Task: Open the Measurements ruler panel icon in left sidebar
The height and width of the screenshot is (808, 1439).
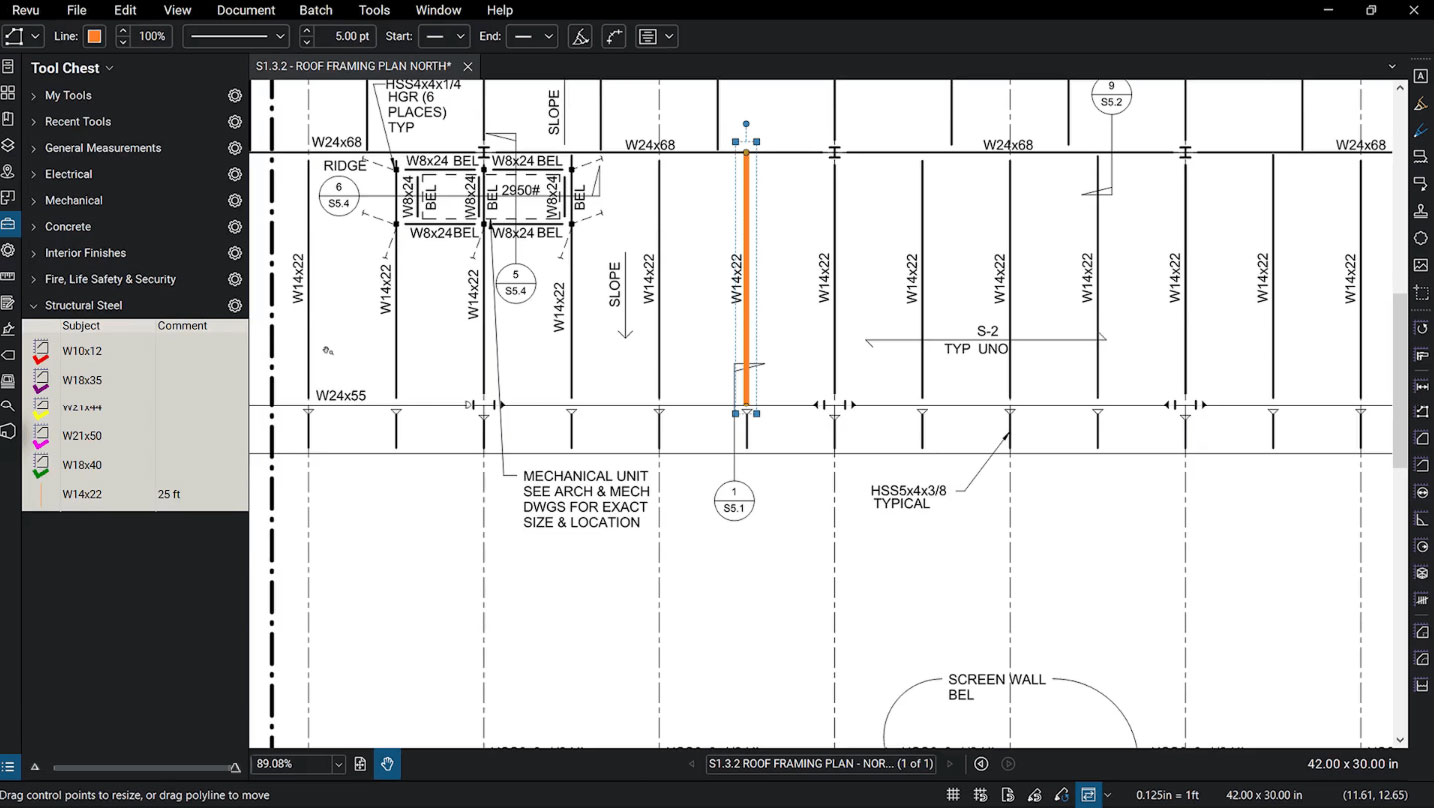Action: tap(8, 276)
